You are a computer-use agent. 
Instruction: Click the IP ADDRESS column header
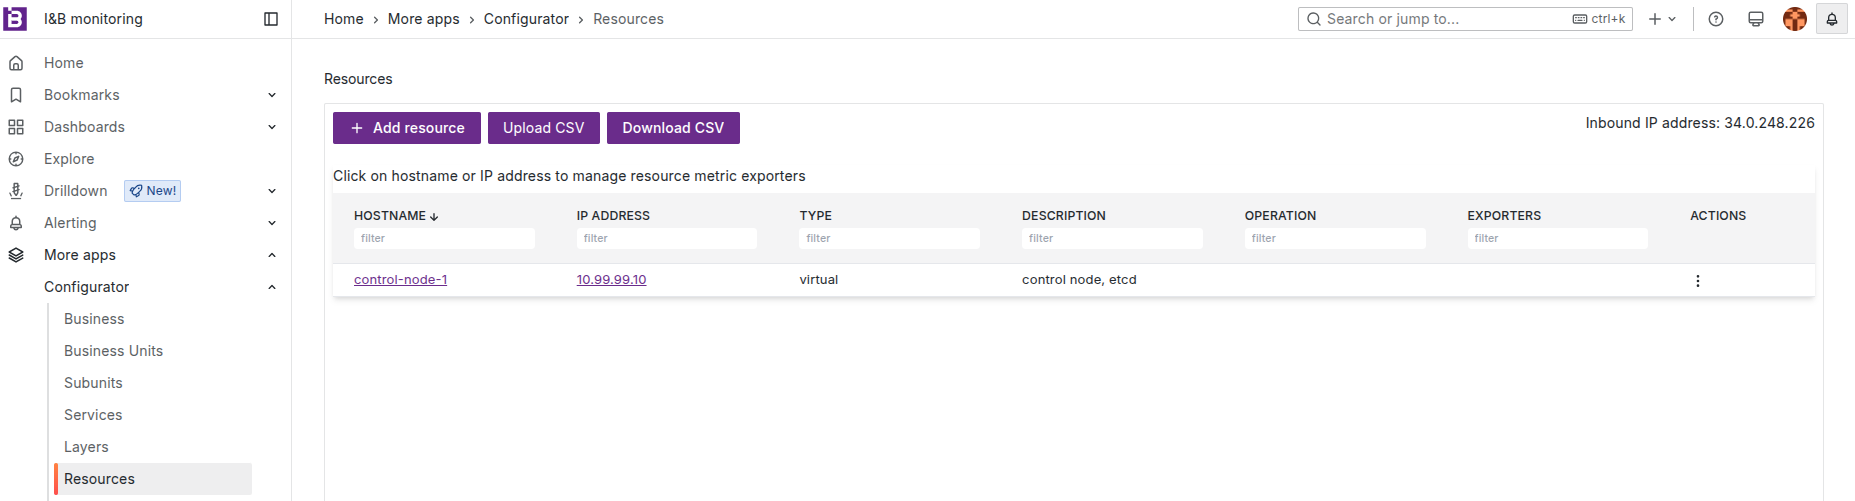point(613,216)
